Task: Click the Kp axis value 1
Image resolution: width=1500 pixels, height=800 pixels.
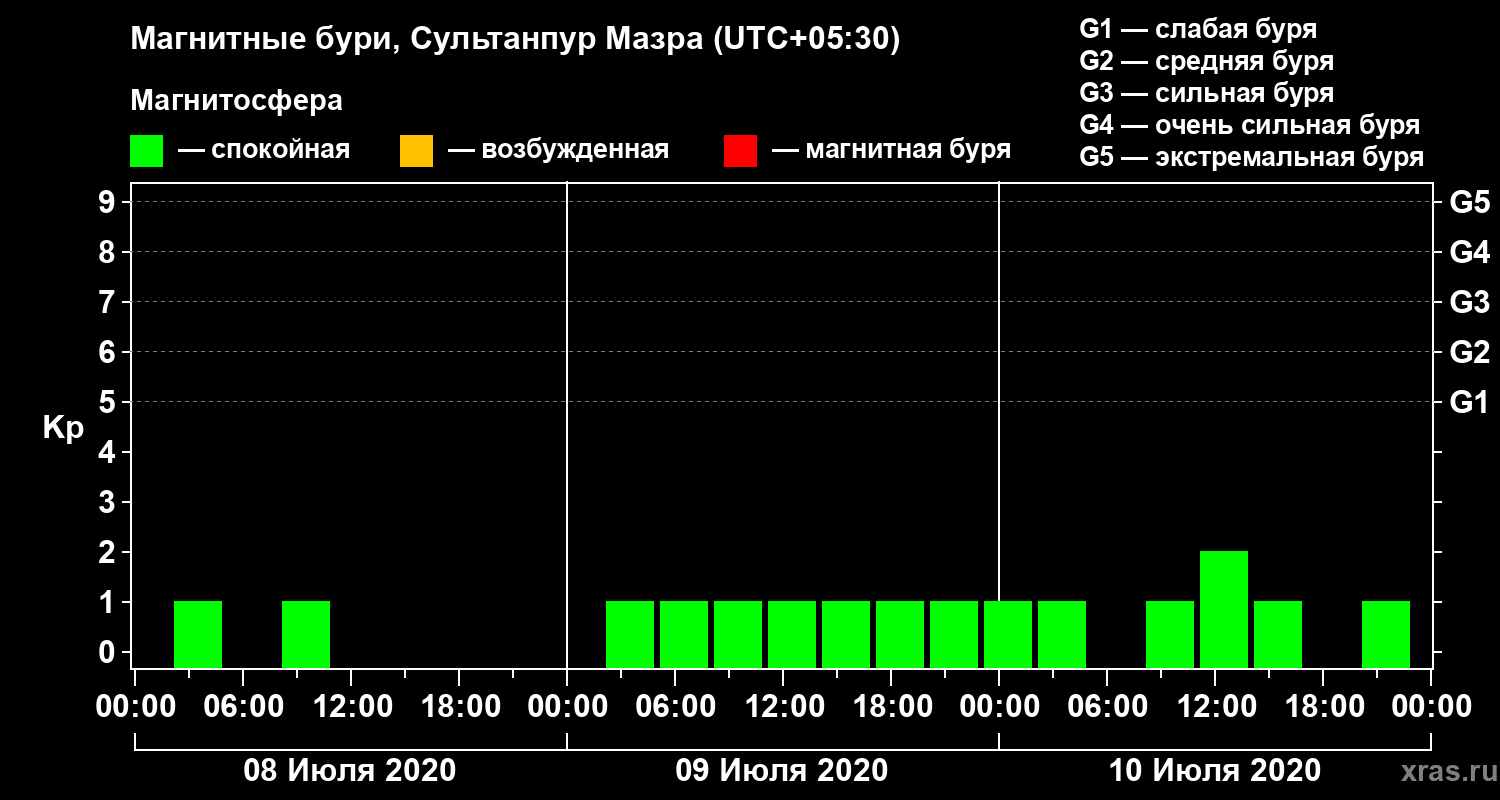Action: (109, 603)
